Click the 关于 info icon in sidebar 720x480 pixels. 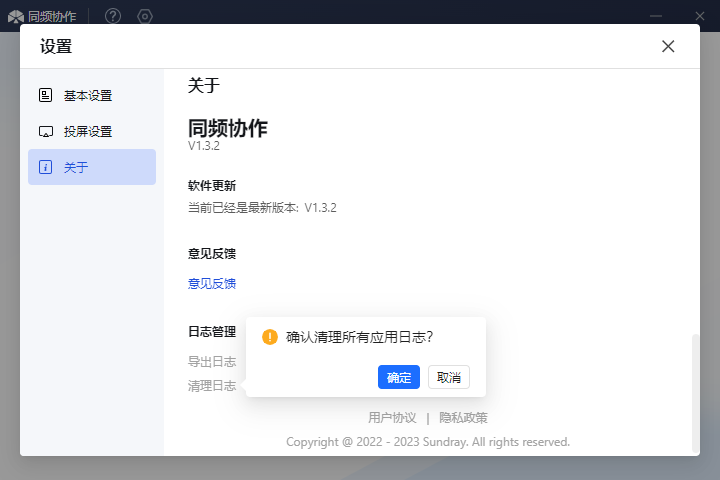[x=45, y=167]
